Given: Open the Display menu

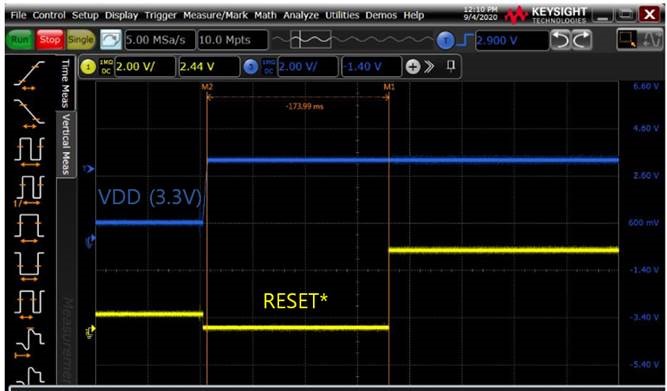Looking at the screenshot, I should pos(121,15).
